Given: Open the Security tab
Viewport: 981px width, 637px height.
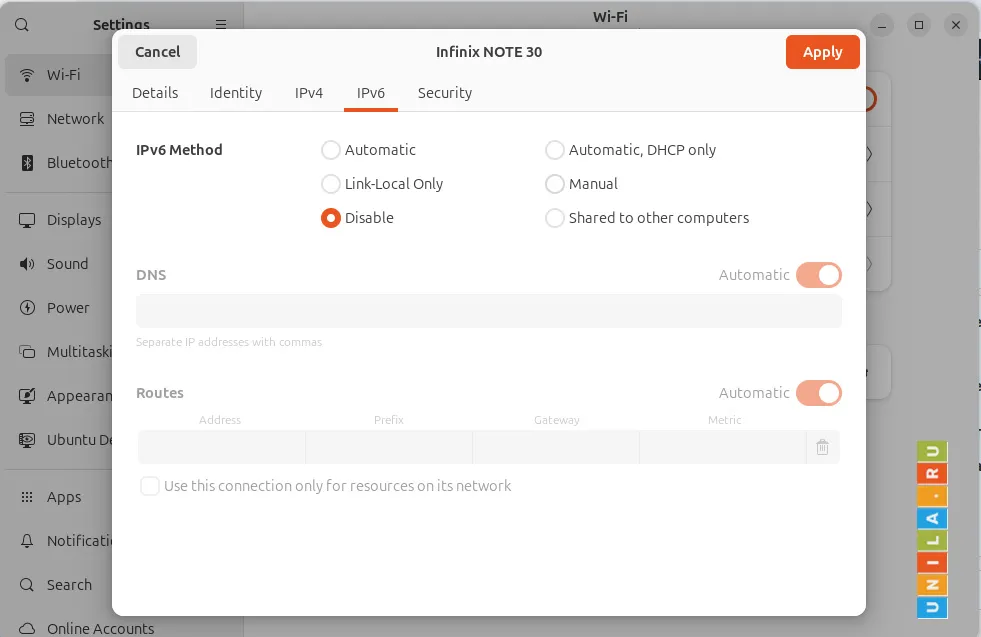Looking at the screenshot, I should [444, 93].
